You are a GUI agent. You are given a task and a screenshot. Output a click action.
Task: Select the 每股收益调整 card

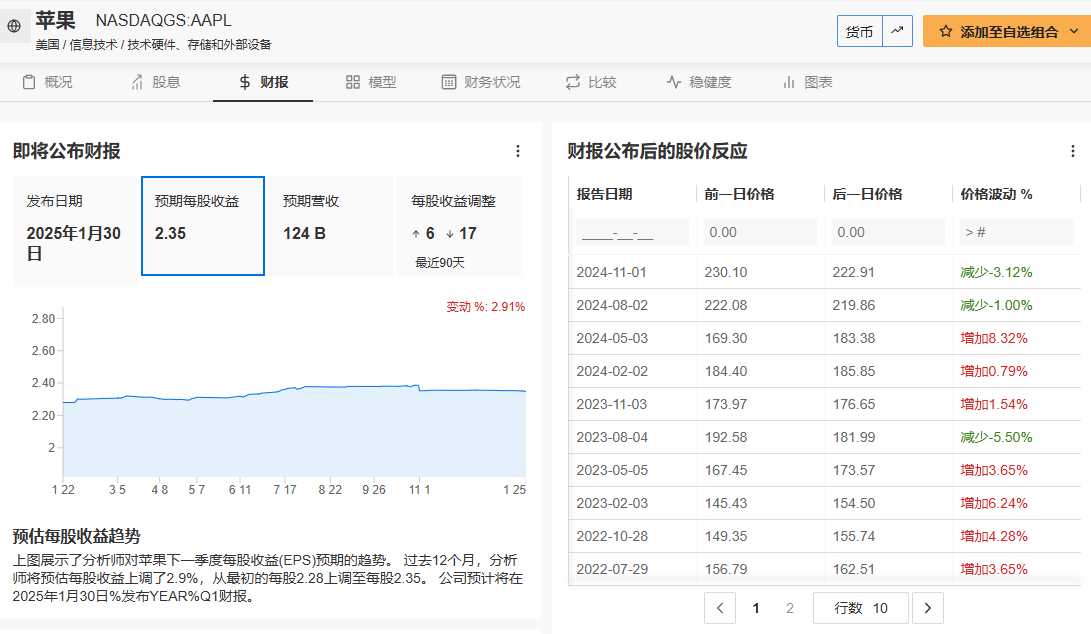[x=459, y=226]
